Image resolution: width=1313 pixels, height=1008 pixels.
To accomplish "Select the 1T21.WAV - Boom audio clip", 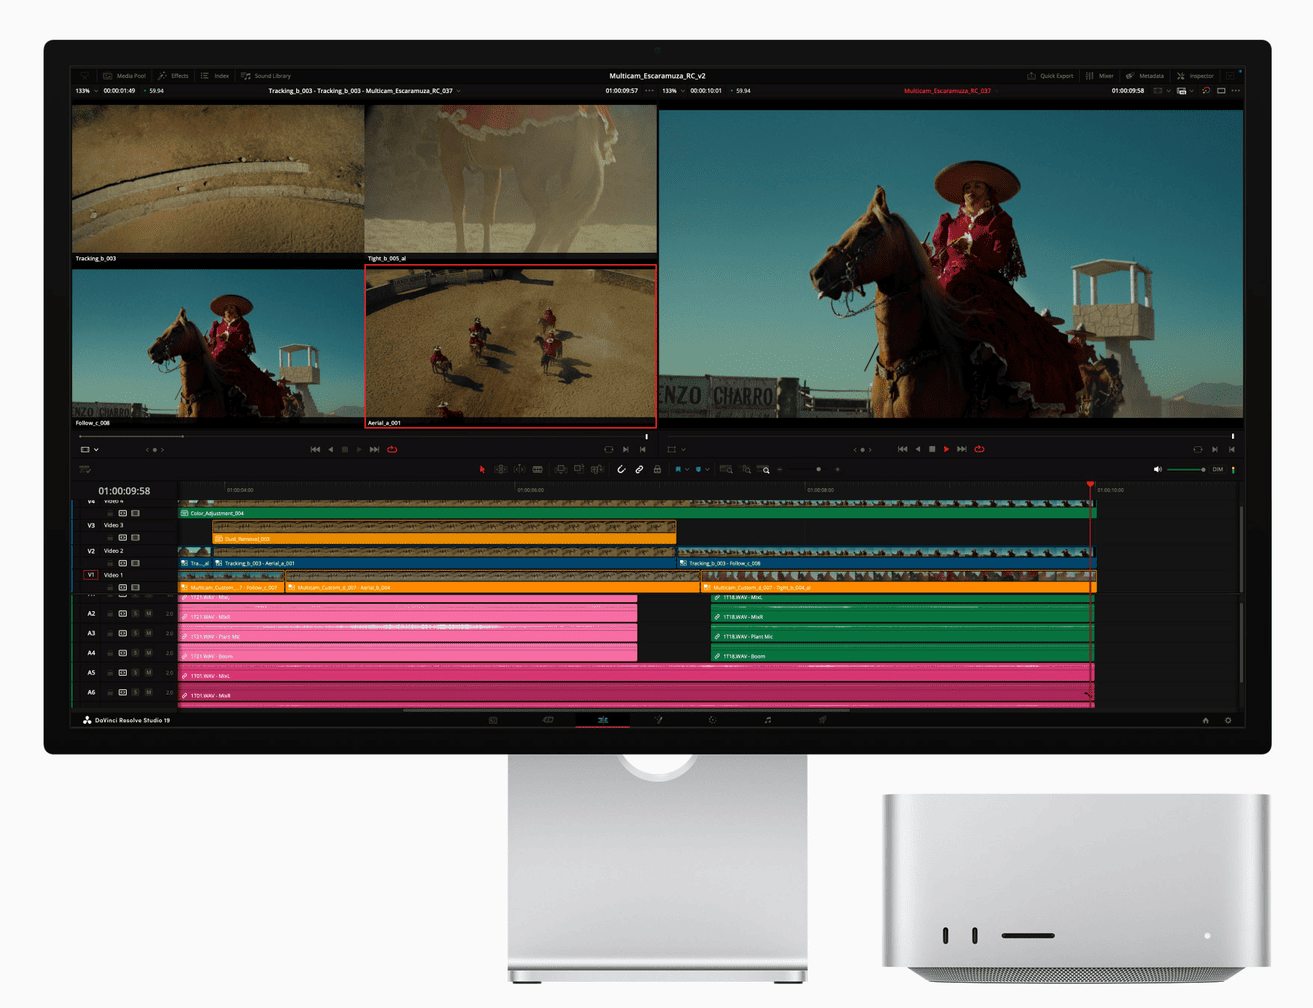I will 408,655.
